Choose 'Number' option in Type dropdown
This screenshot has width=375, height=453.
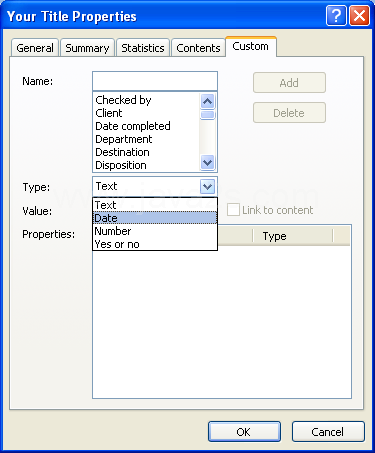(x=155, y=231)
